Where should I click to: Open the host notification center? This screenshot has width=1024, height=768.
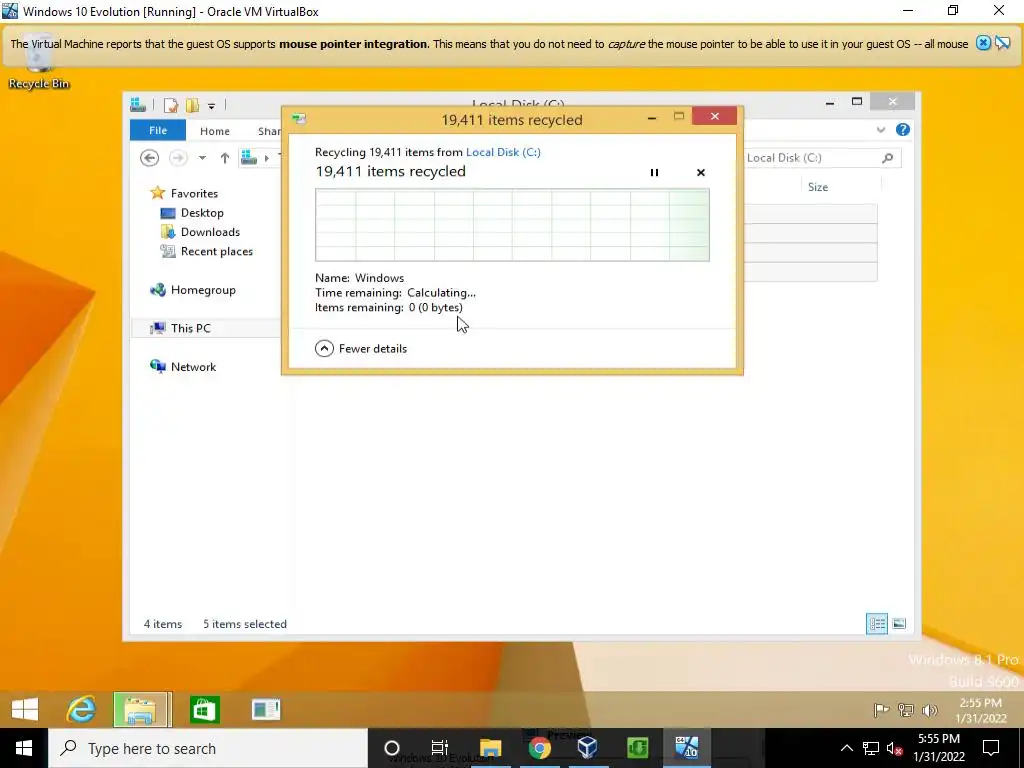coord(991,748)
